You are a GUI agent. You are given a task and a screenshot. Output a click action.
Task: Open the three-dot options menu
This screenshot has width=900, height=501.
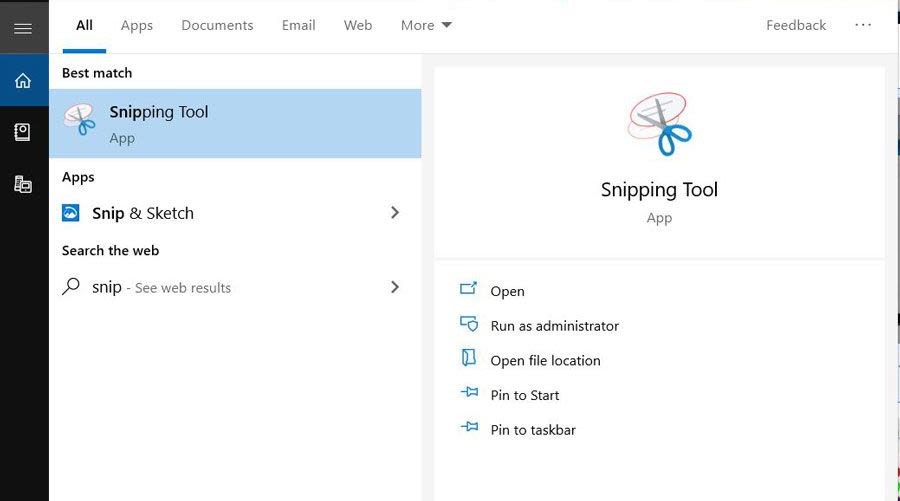point(863,25)
